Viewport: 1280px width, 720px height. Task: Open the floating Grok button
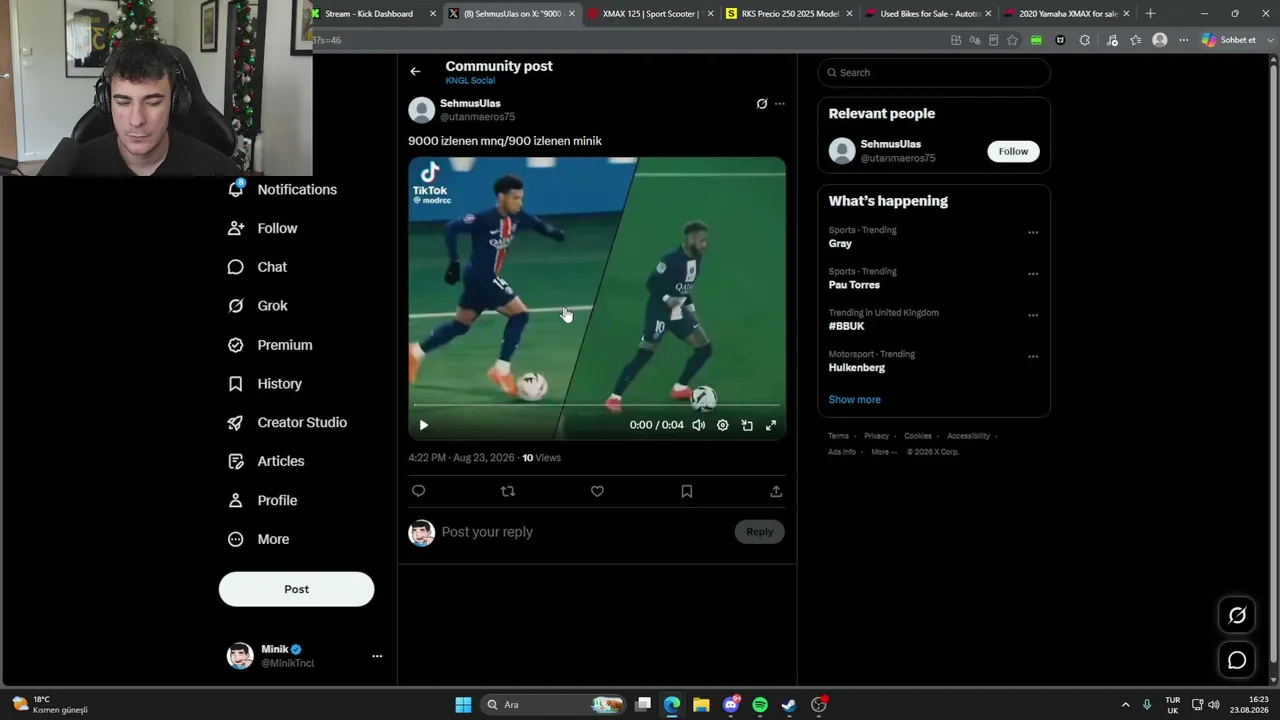tap(1237, 616)
